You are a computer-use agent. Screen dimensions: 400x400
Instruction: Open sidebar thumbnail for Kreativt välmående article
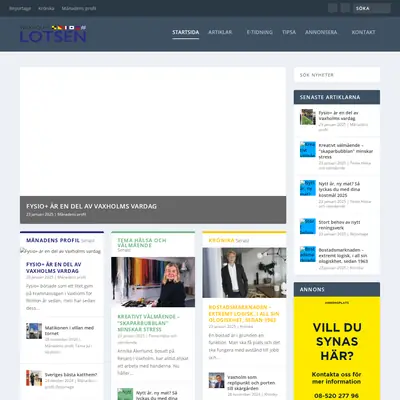[x=308, y=149]
